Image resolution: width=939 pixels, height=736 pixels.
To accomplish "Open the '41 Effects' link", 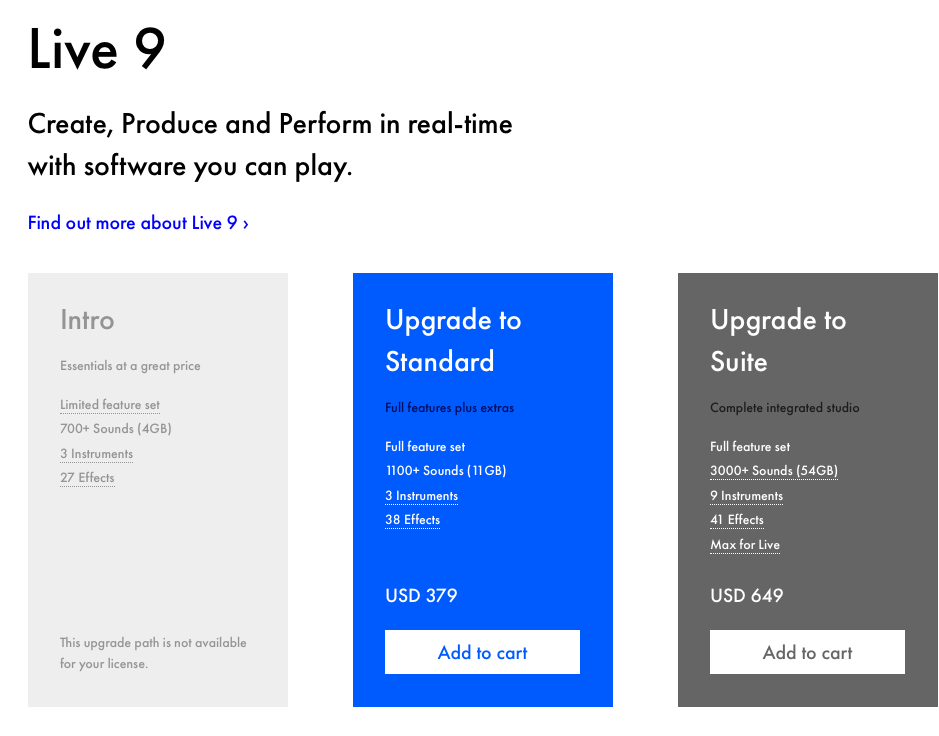I will [737, 520].
